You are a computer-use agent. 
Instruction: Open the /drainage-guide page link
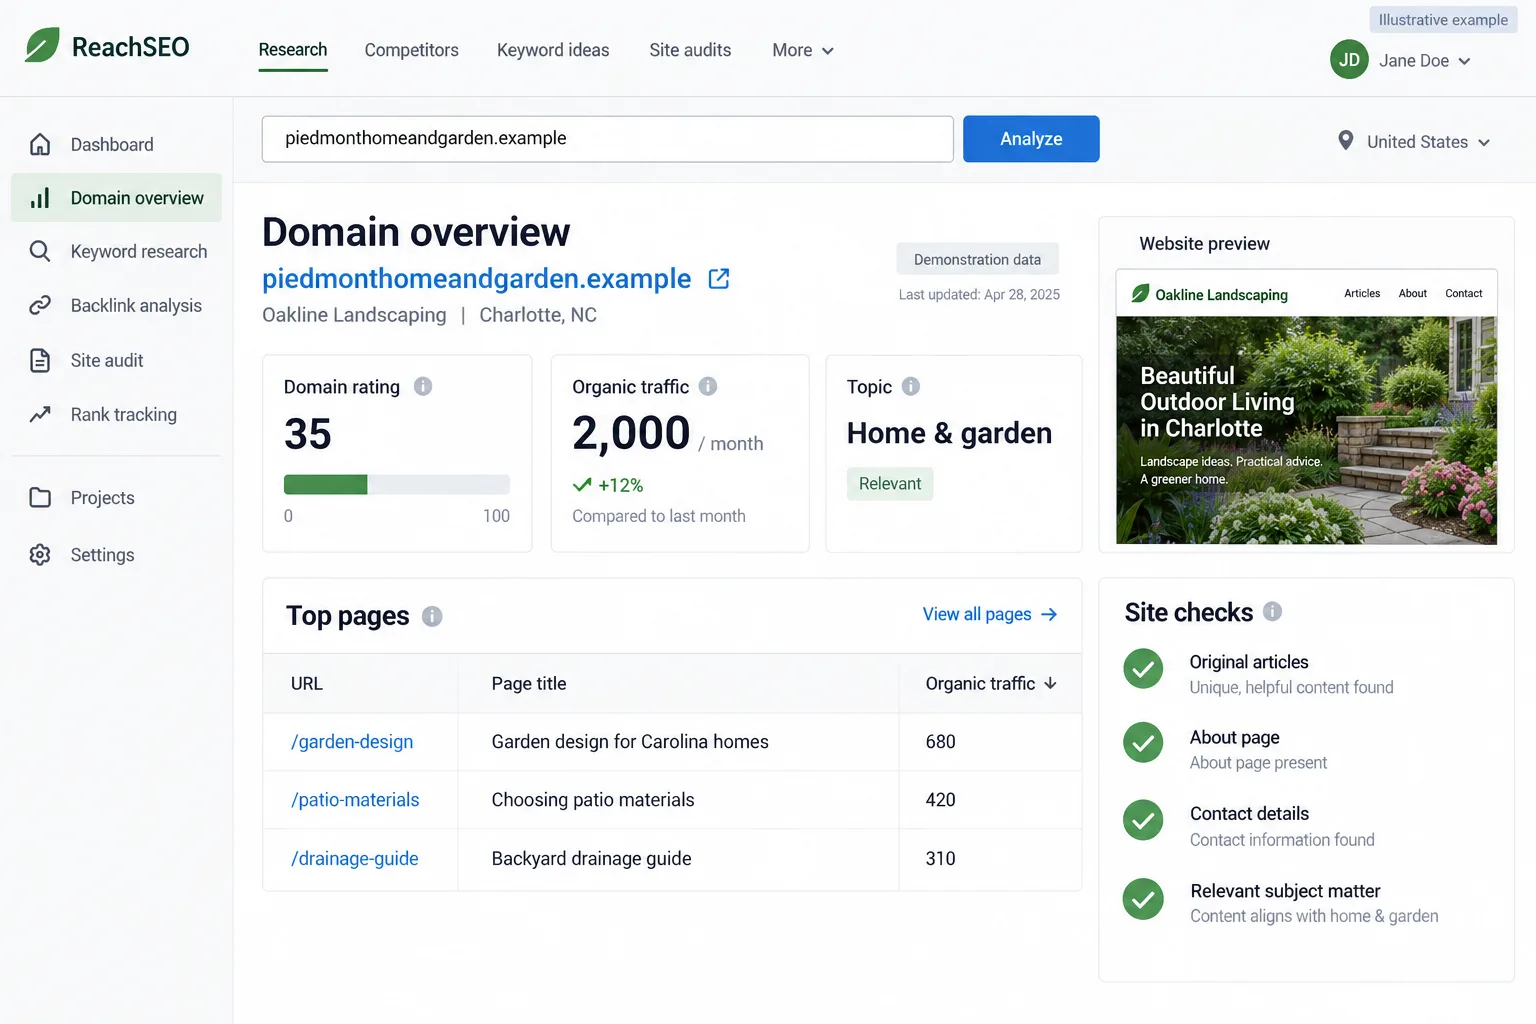coord(355,859)
